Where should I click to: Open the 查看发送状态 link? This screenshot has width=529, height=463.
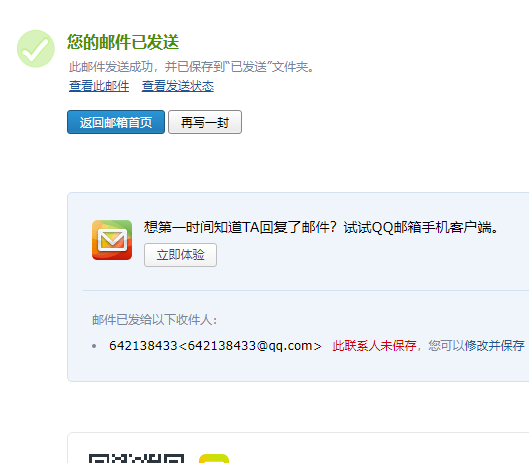click(x=177, y=86)
